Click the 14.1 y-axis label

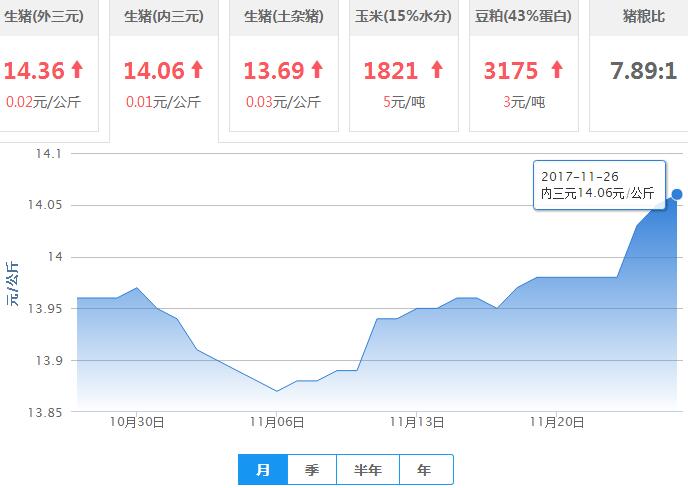coord(49,154)
